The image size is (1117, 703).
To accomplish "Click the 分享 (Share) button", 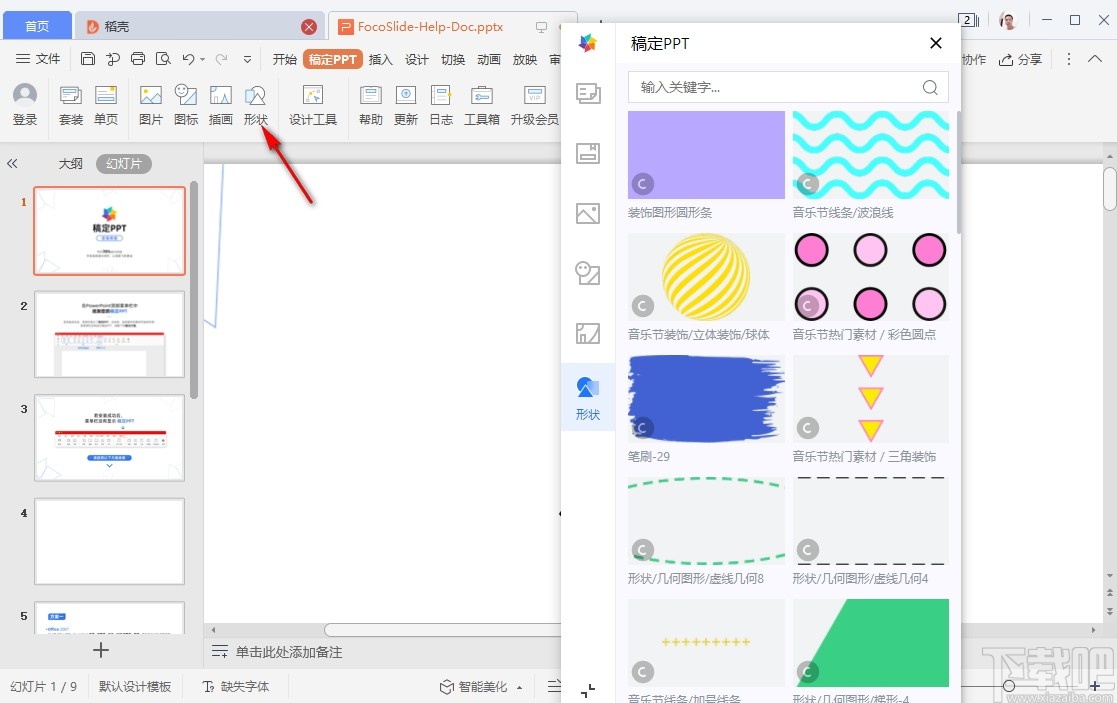I will click(x=1019, y=59).
